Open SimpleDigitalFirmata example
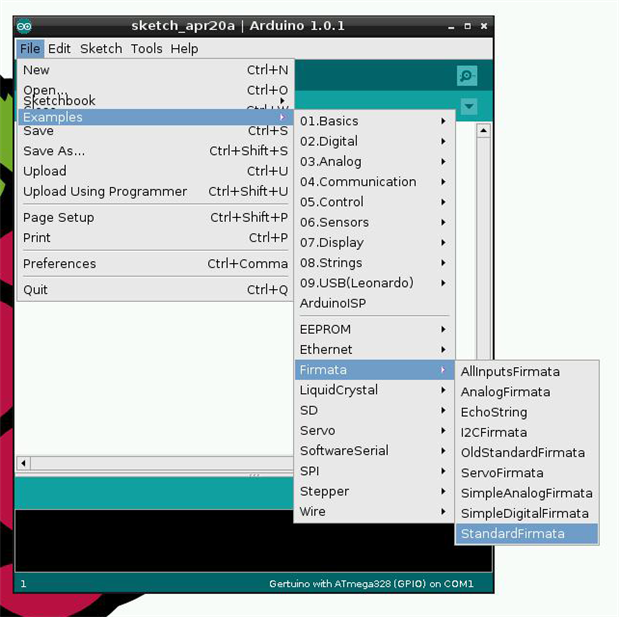Screen dimensions: 619x617 (x=527, y=513)
